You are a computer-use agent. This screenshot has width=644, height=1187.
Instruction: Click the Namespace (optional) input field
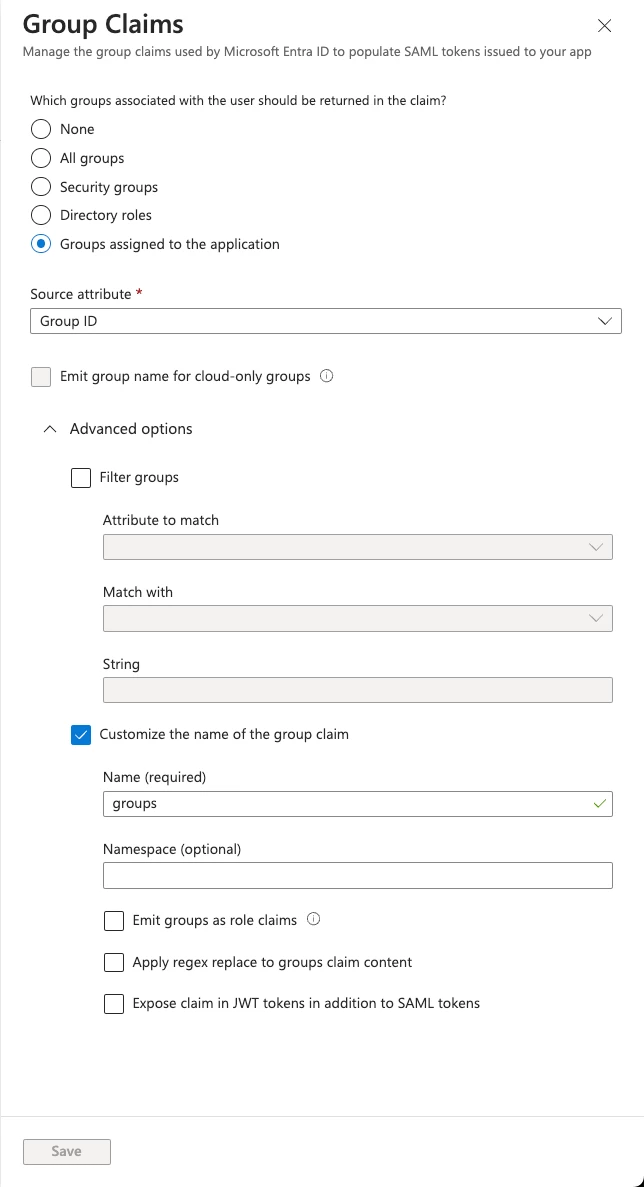click(x=357, y=876)
